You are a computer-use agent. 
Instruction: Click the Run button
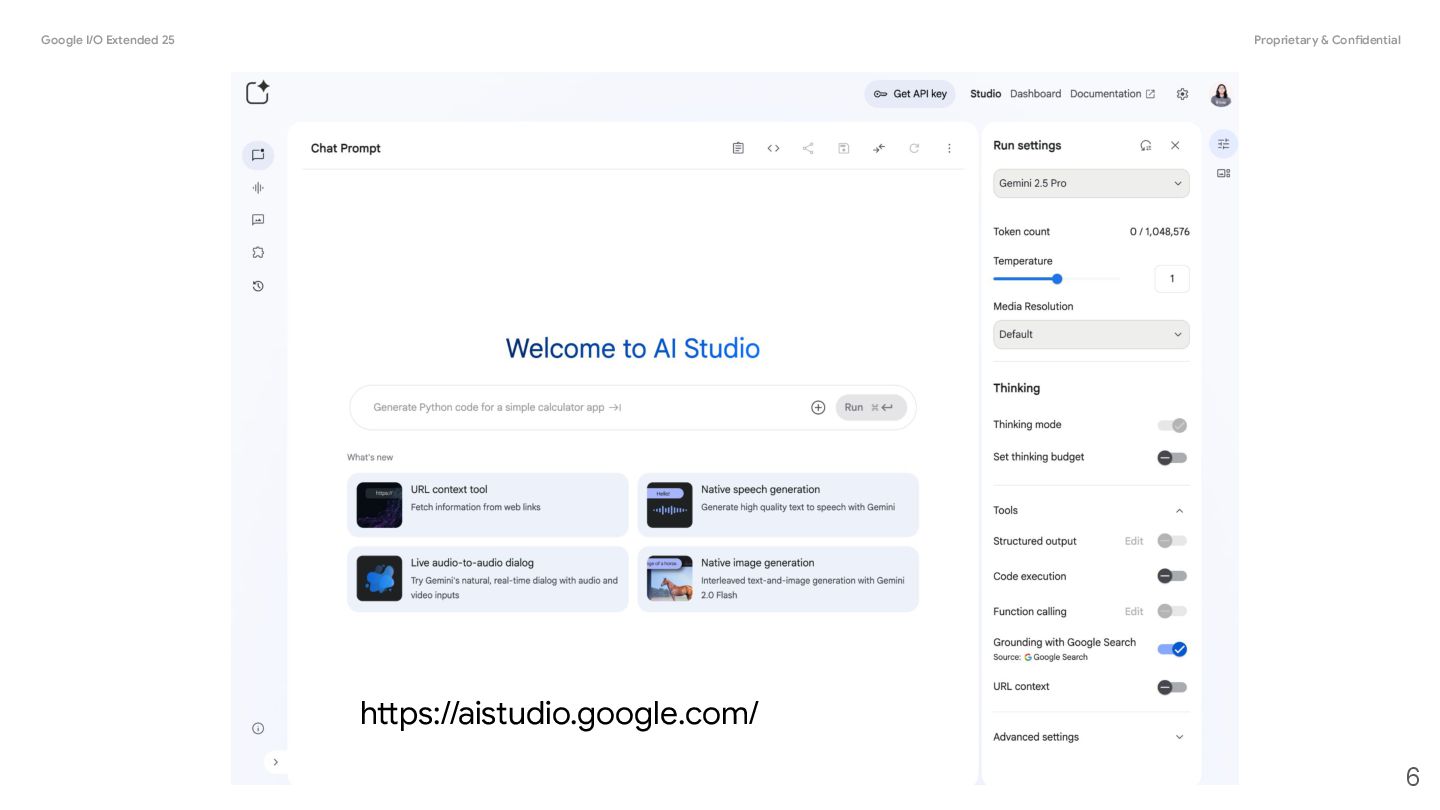pyautogui.click(x=871, y=407)
